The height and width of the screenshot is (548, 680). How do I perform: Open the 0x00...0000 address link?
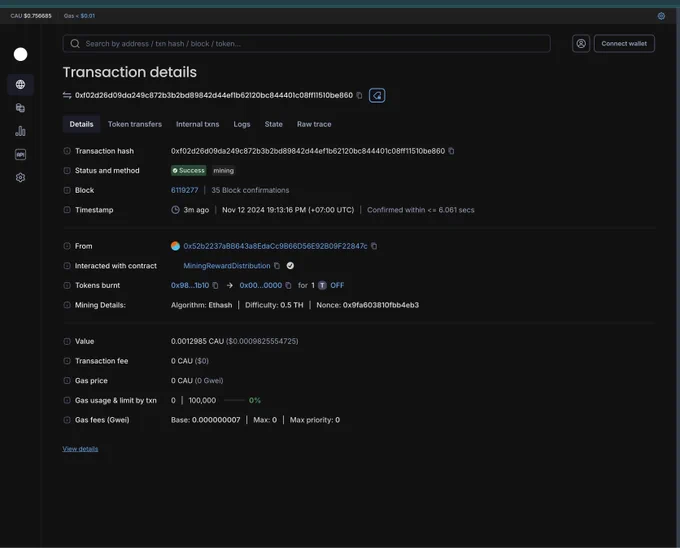coord(261,285)
